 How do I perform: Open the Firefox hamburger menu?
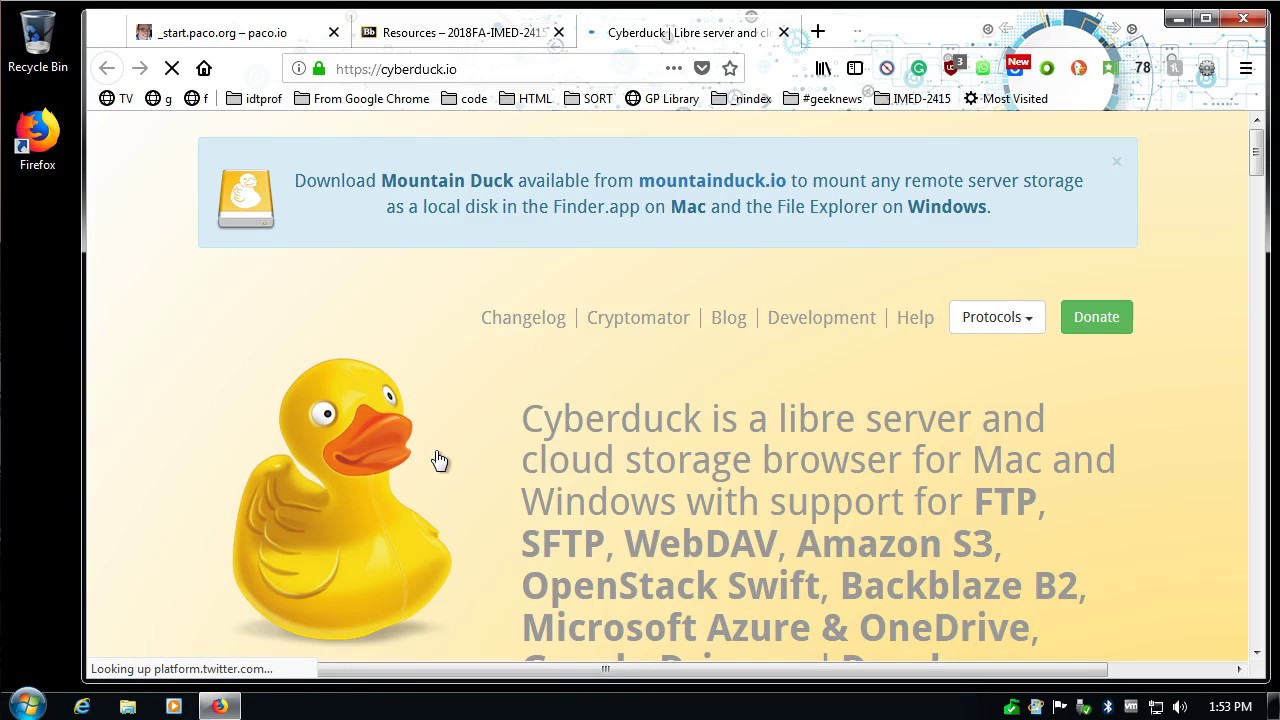tap(1246, 68)
